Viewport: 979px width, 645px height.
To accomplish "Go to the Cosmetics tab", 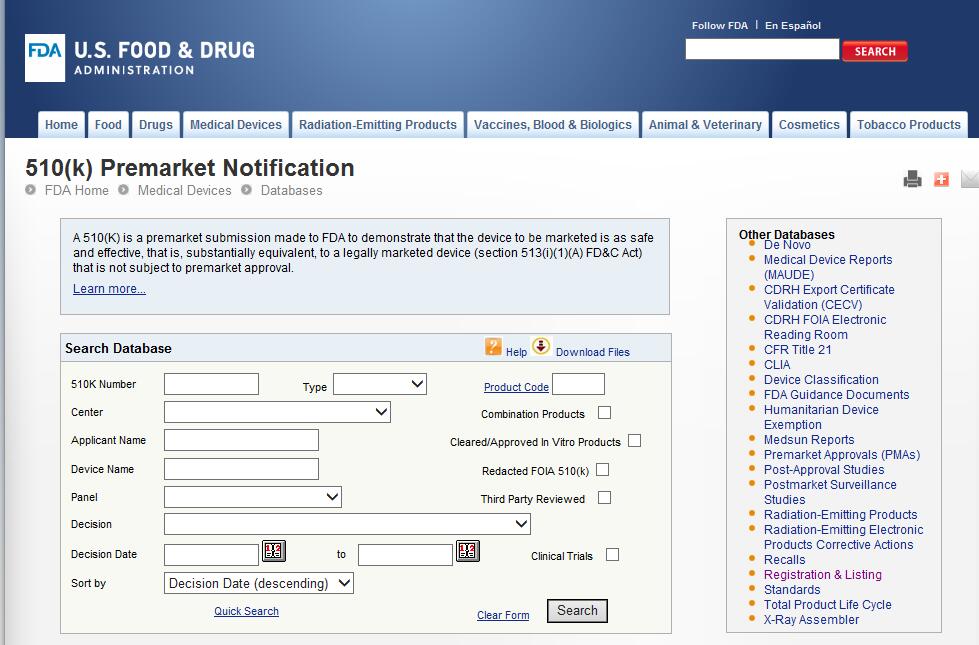I will 809,125.
